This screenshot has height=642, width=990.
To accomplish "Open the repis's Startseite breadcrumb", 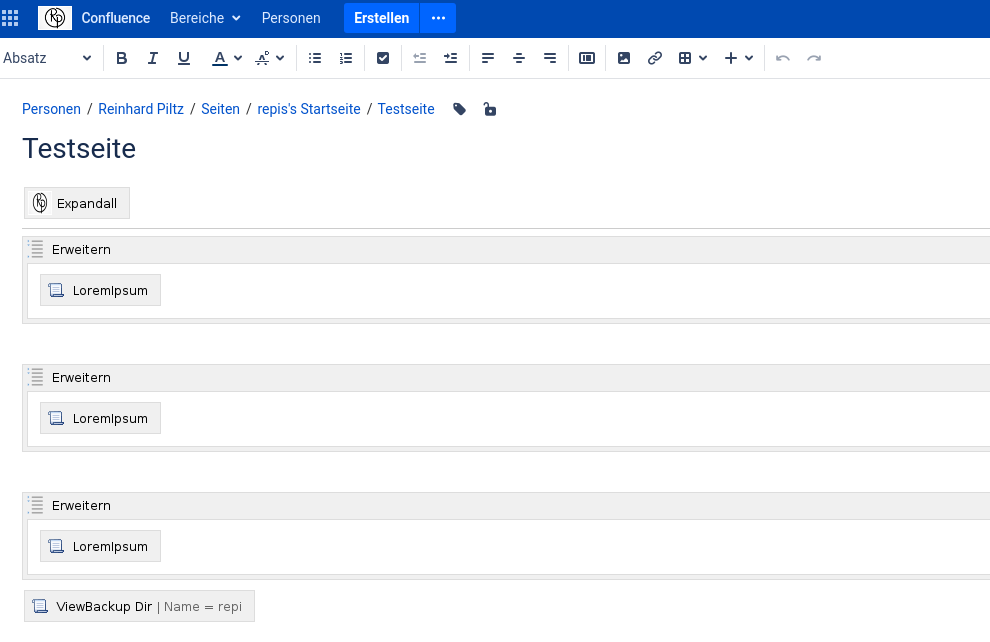I will (x=309, y=109).
